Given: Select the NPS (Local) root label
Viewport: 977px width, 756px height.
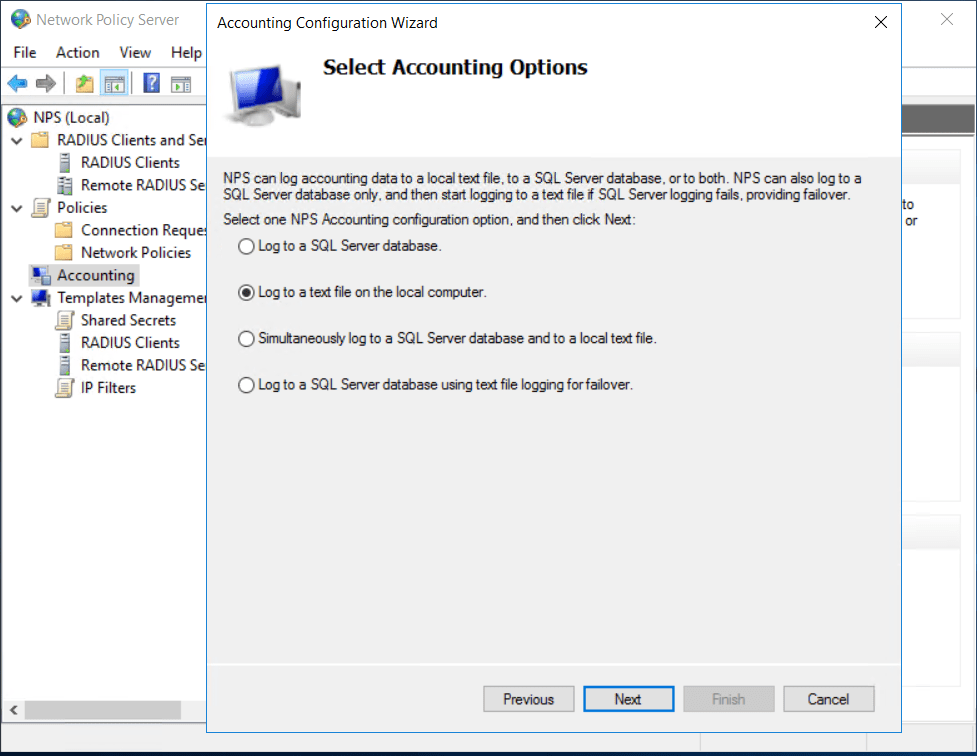Looking at the screenshot, I should tap(72, 117).
